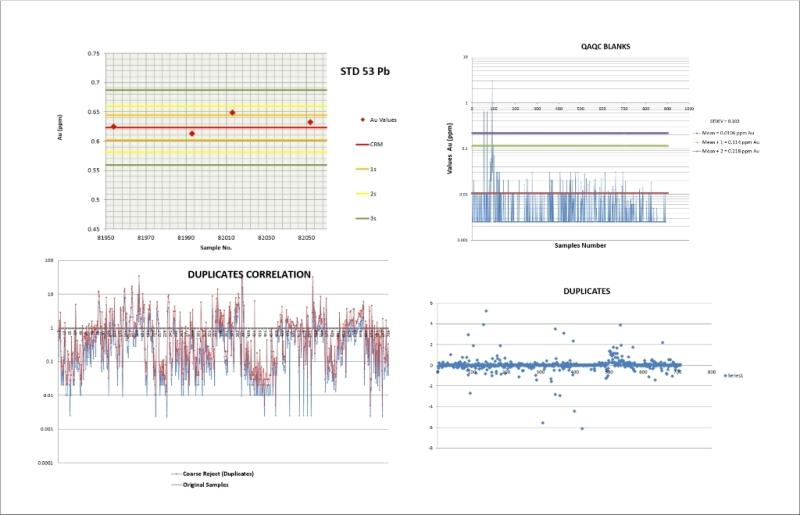Viewport: 800px width, 515px height.
Task: Click the "Original Samples" legend entry
Action: click(x=200, y=485)
